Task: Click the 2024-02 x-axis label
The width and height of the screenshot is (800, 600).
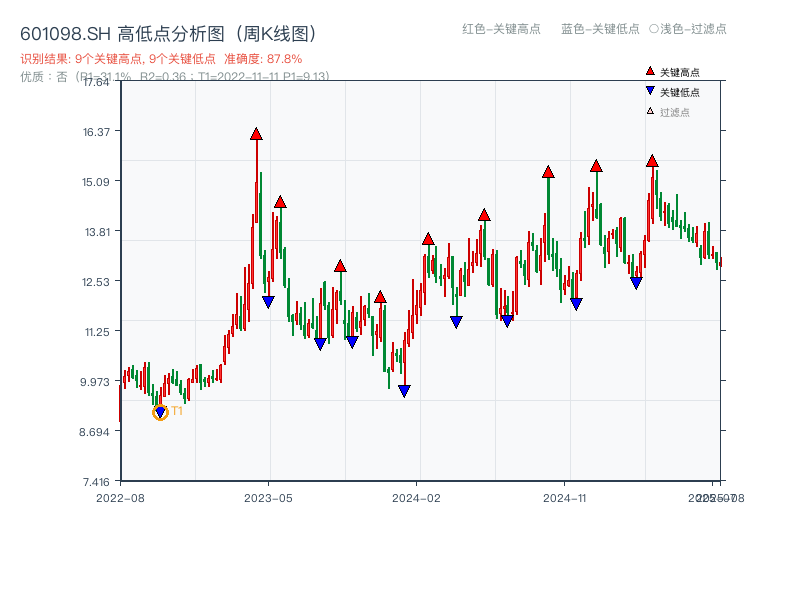Action: [416, 498]
